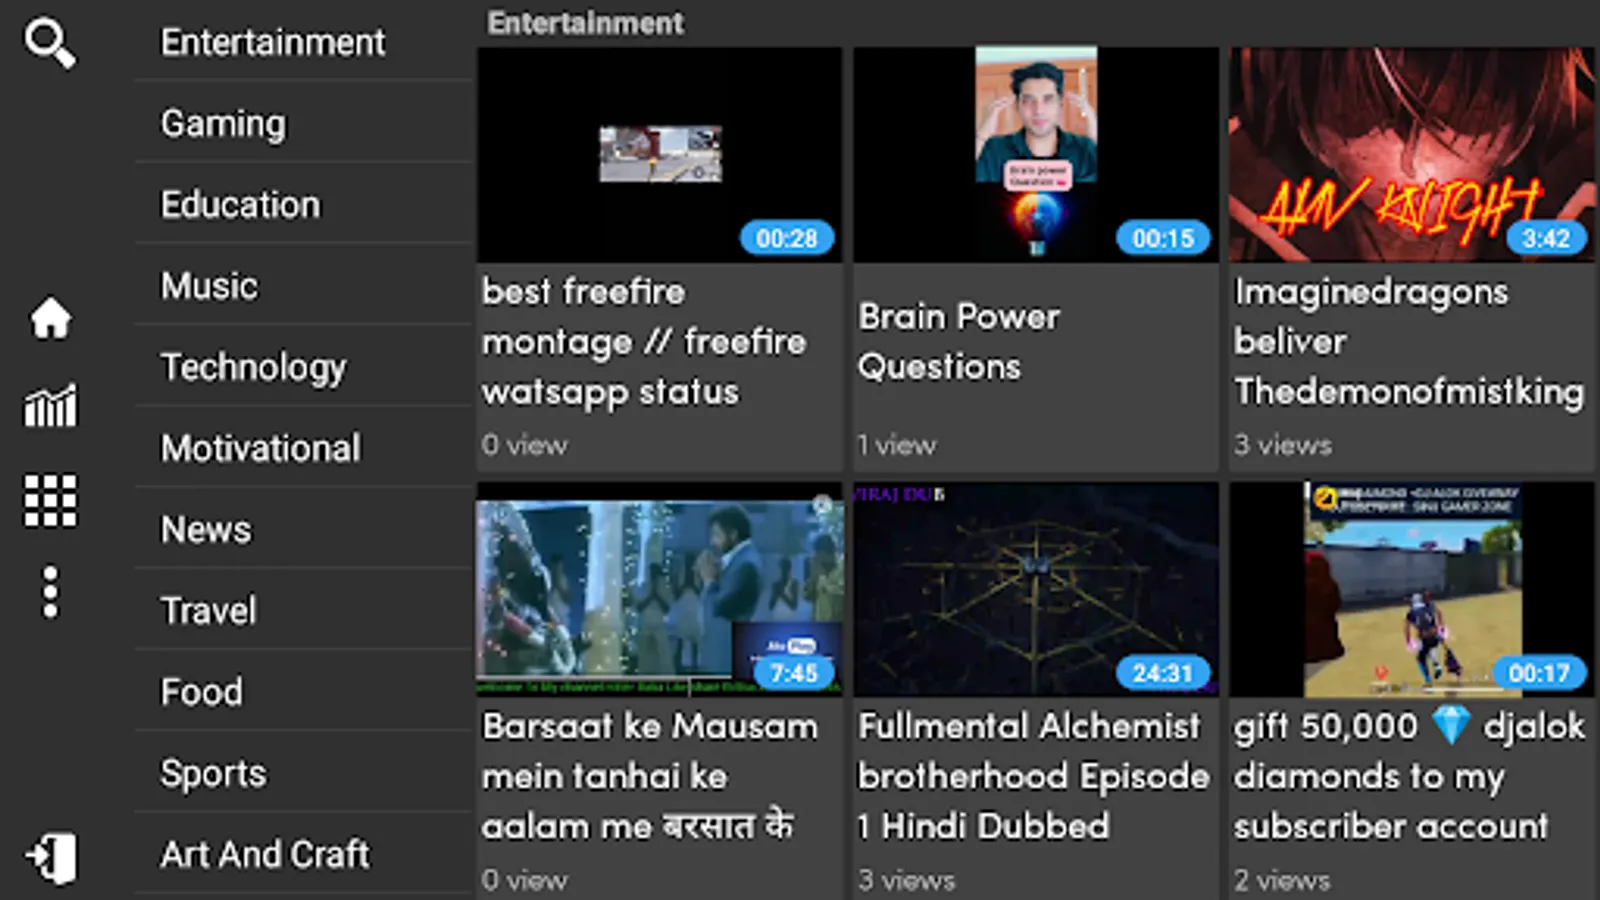Open the Barsaat ke Mausam video title
Image resolution: width=1600 pixels, height=900 pixels.
[650, 776]
